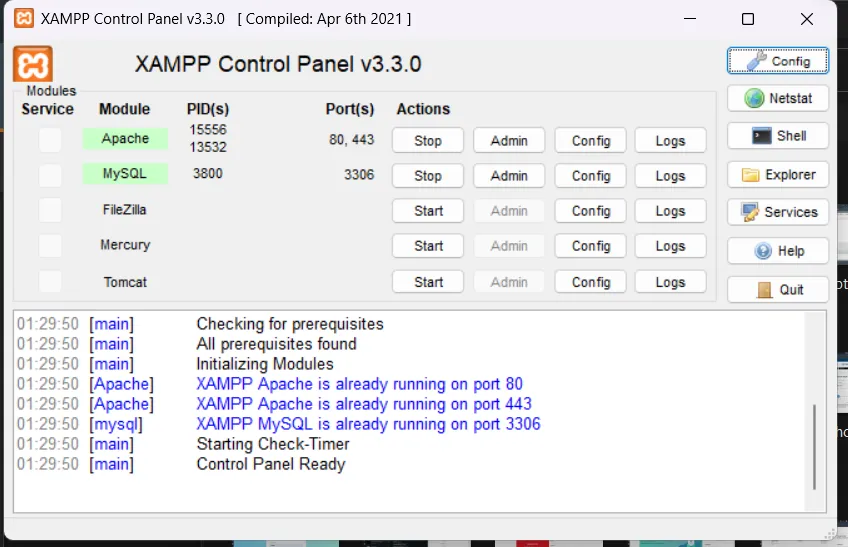Open Apache Admin page
Image resolution: width=848 pixels, height=547 pixels.
click(x=509, y=141)
